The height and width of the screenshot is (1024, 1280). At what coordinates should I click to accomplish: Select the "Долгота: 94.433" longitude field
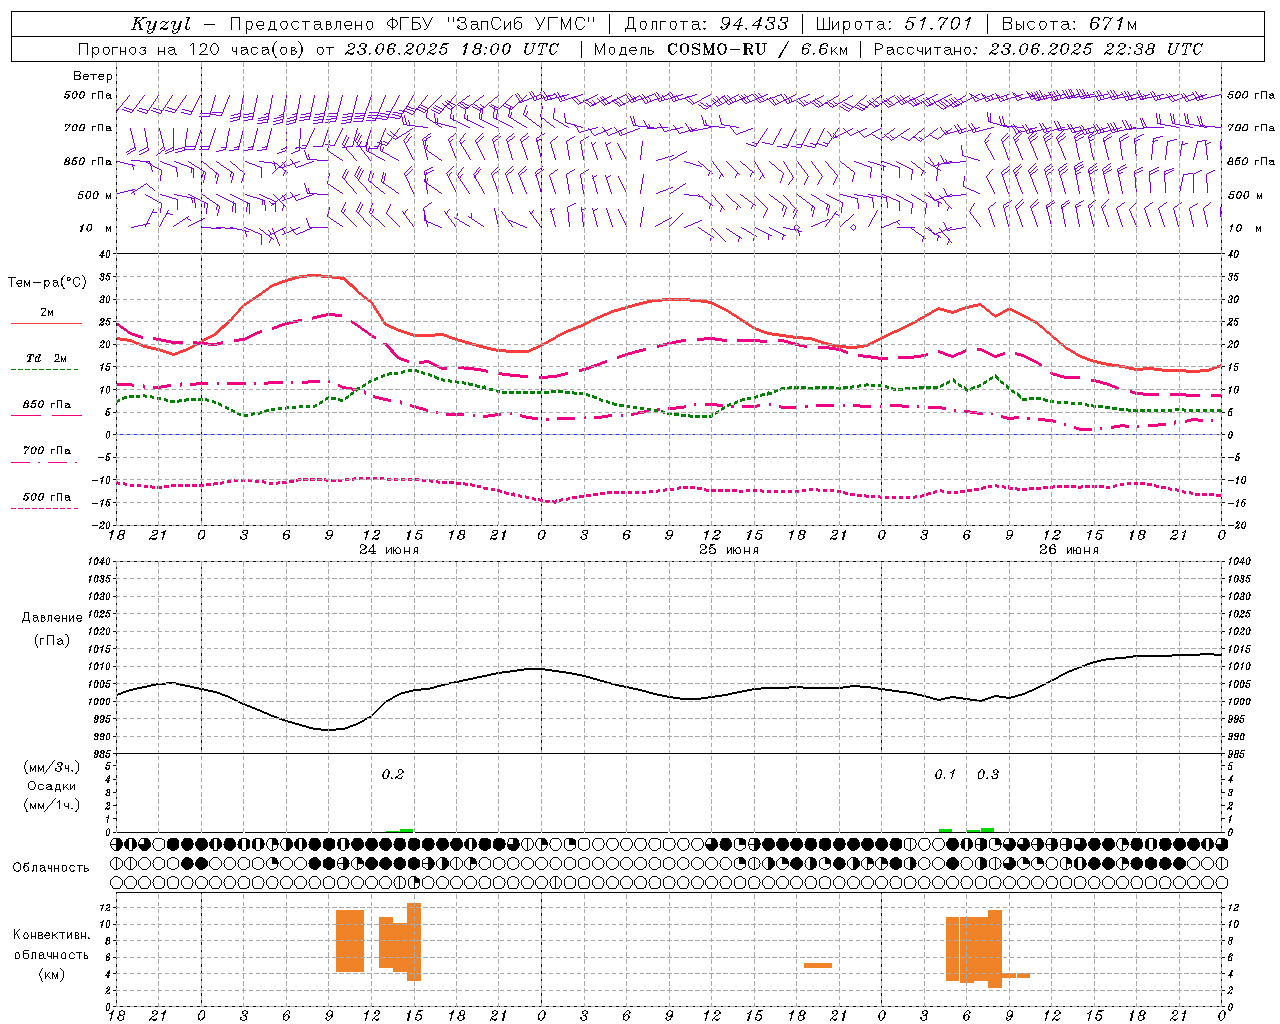(706, 24)
